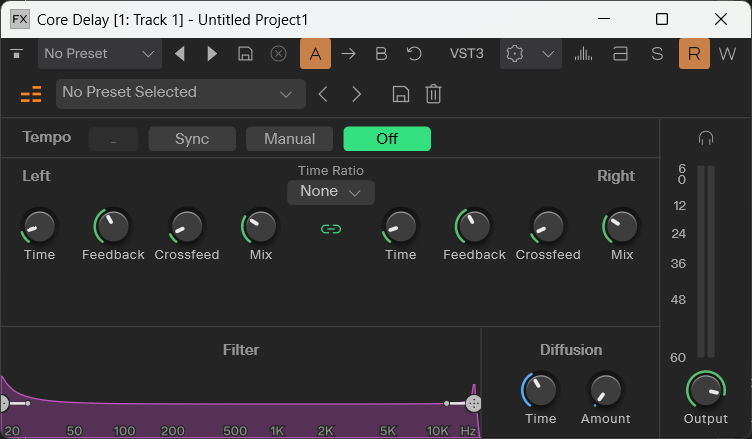Save the host preset with floppy icon
Viewport: 752px width, 439px height.
click(x=245, y=54)
